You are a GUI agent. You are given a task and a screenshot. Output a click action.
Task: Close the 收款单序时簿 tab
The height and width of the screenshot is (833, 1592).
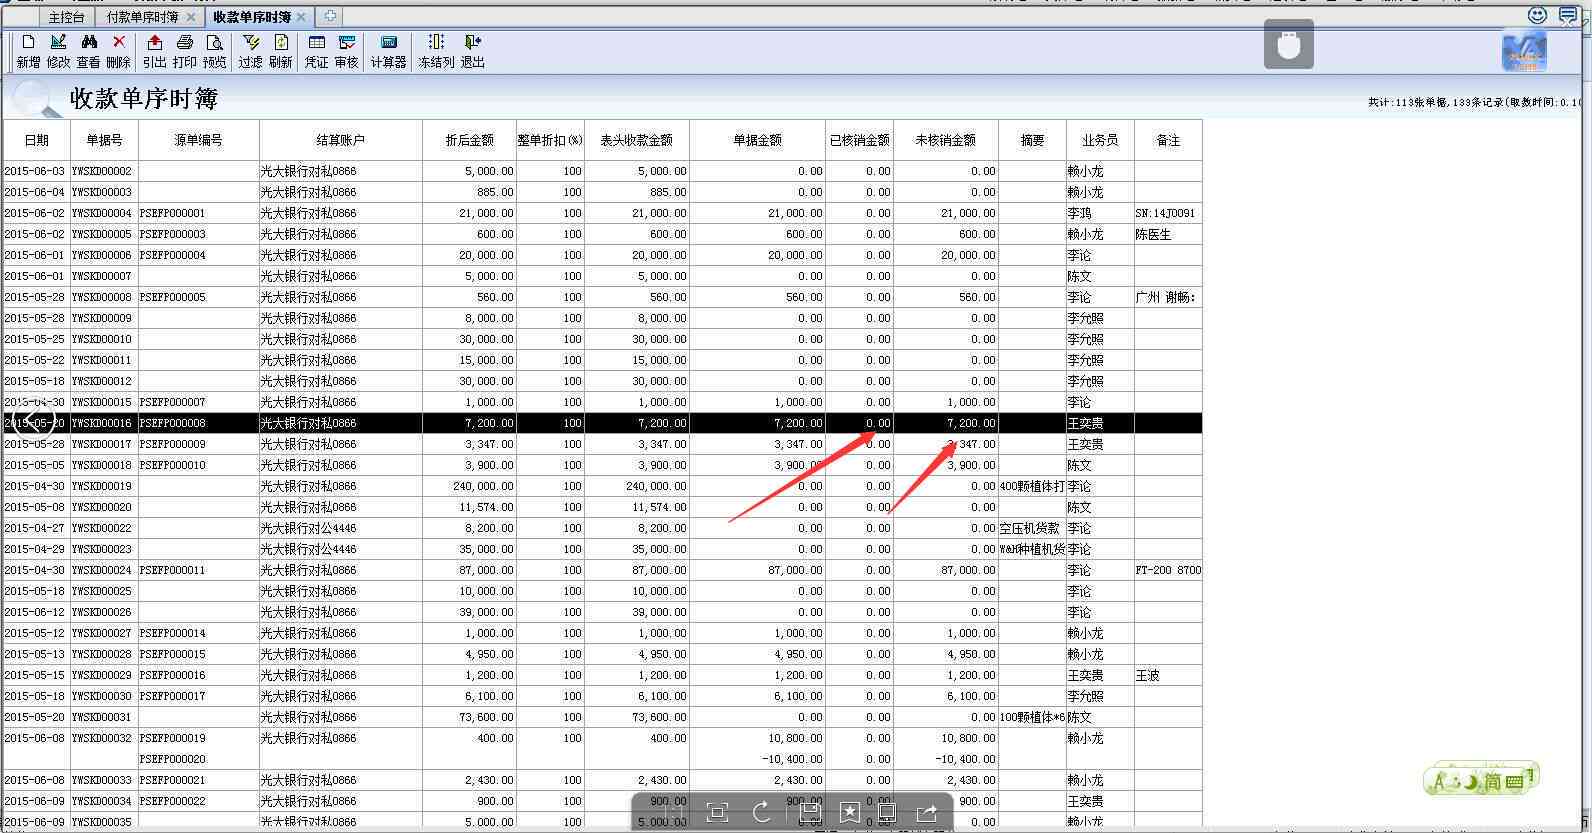click(x=301, y=17)
